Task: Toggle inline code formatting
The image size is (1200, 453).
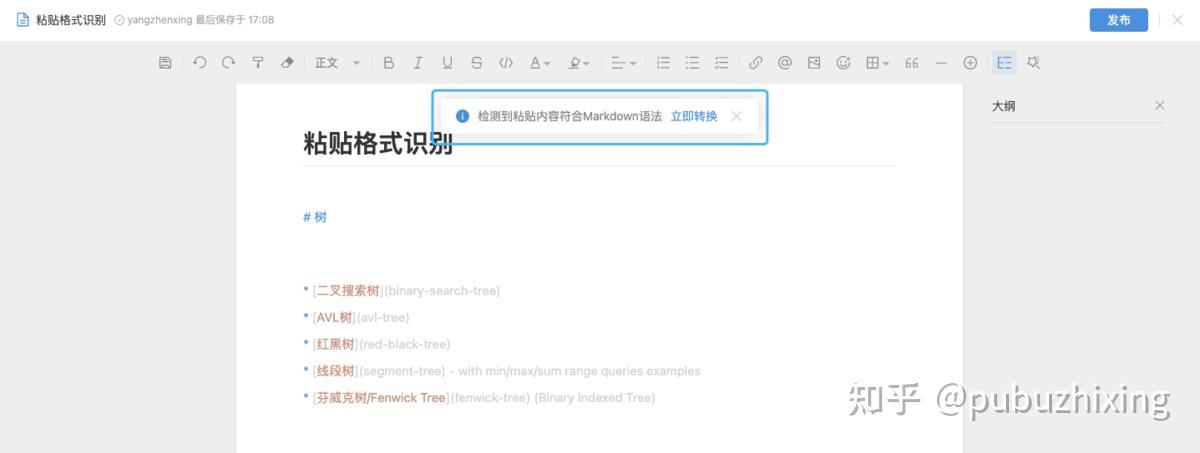Action: point(506,63)
